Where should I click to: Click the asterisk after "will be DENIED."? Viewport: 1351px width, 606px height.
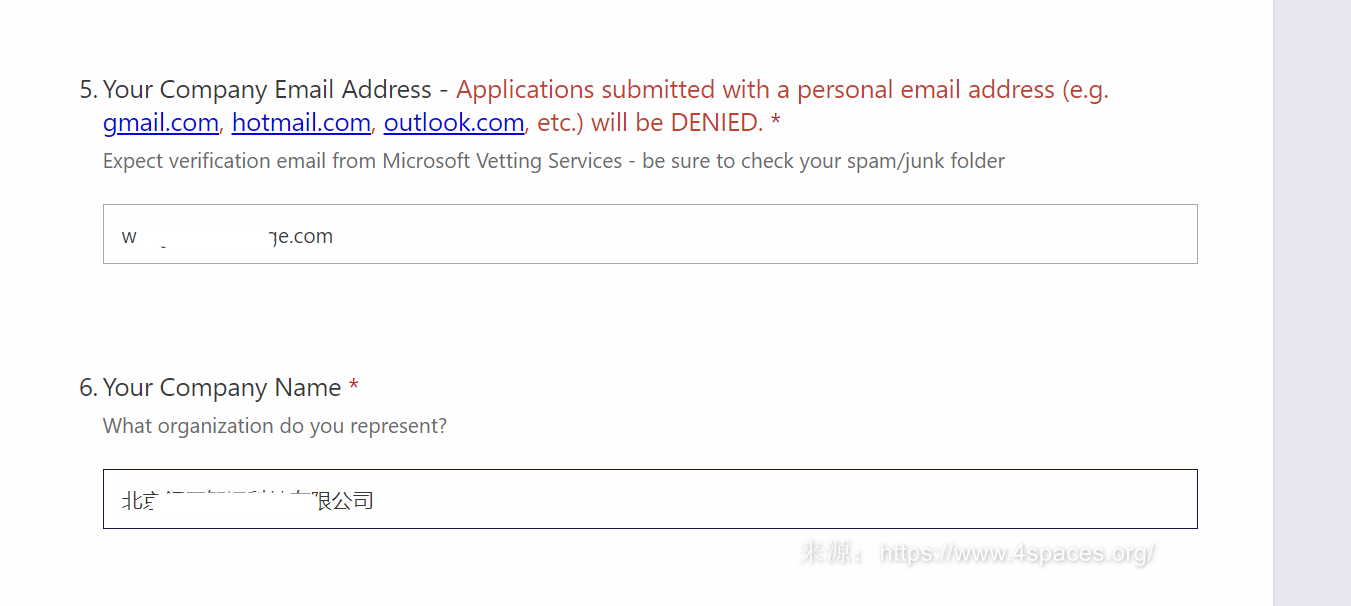[x=776, y=122]
